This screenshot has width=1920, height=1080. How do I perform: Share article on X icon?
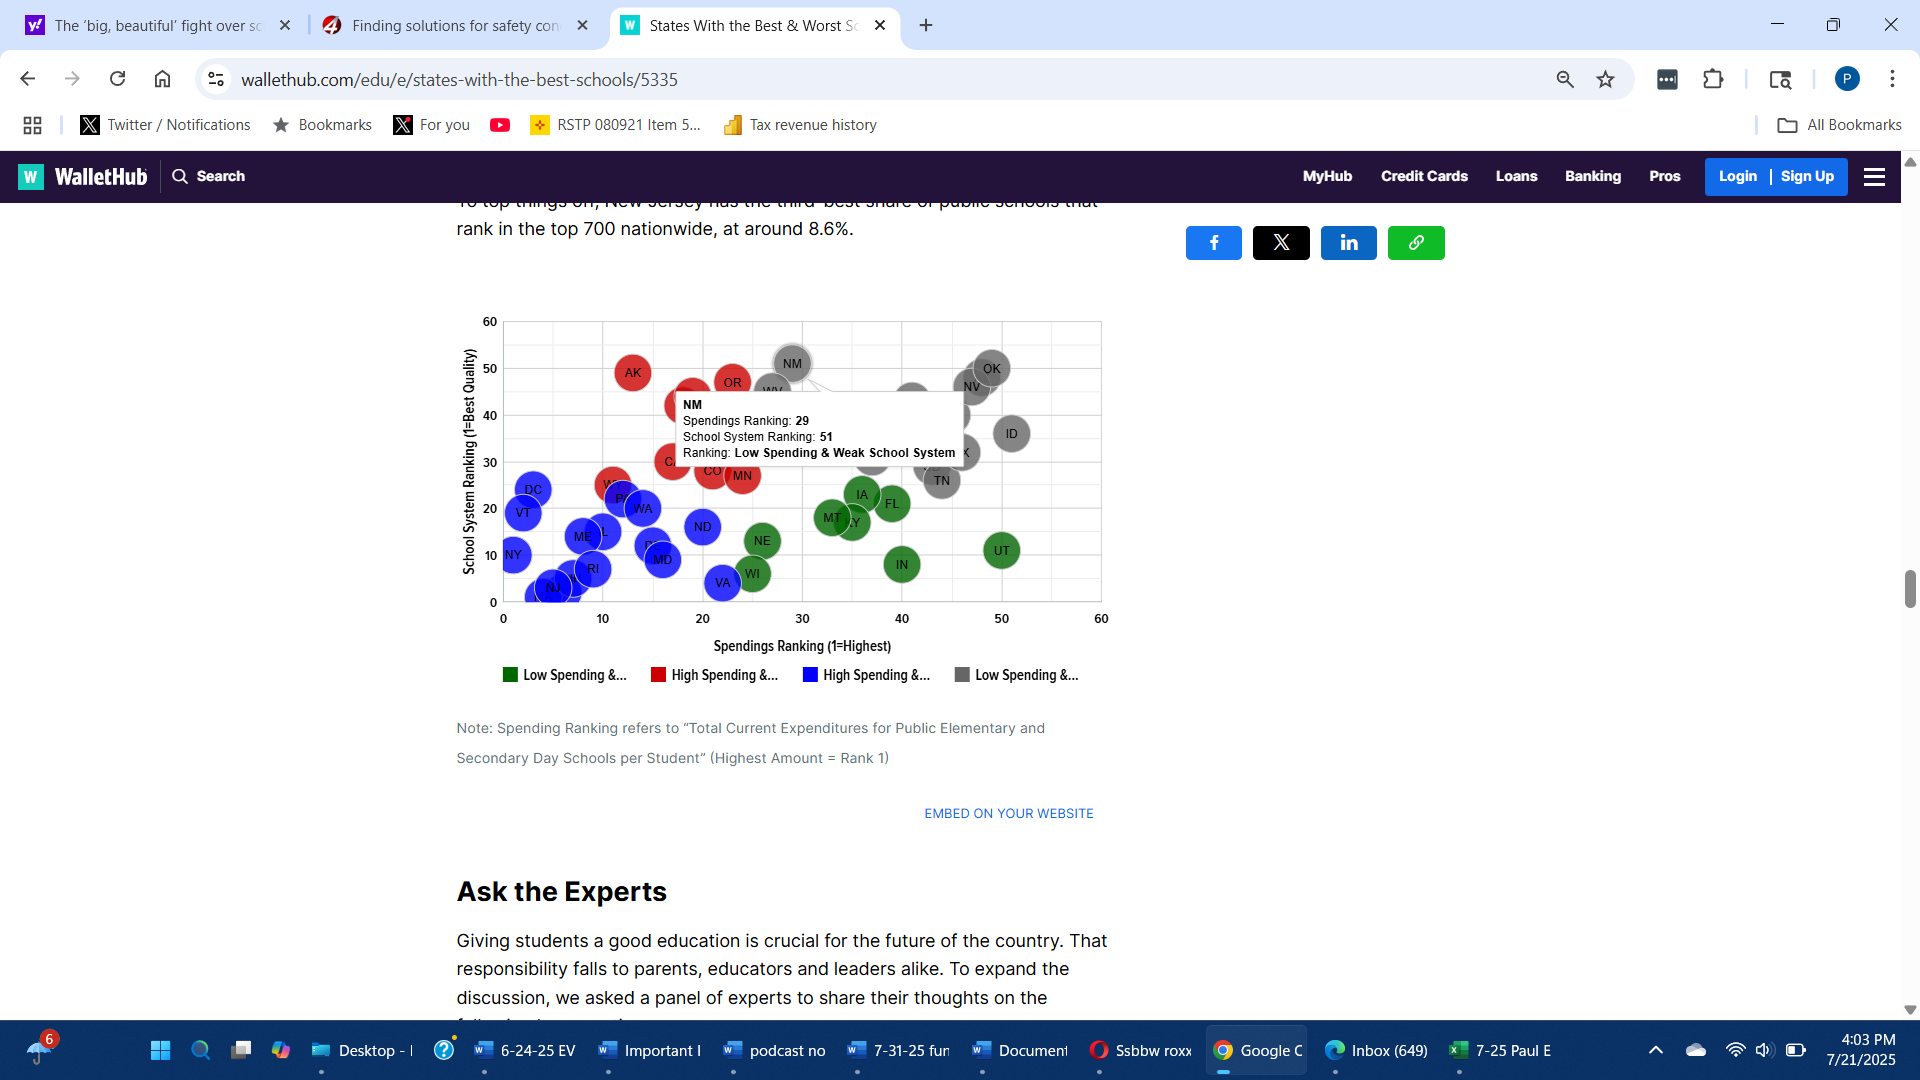coord(1281,243)
